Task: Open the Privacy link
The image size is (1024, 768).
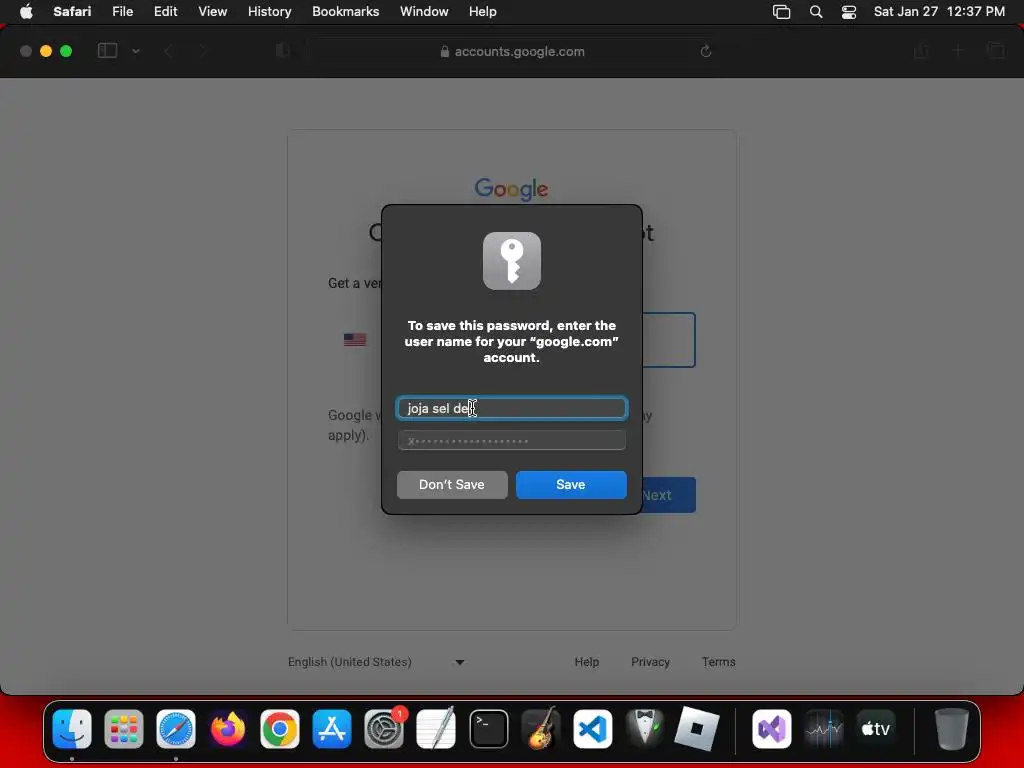Action: (x=650, y=662)
